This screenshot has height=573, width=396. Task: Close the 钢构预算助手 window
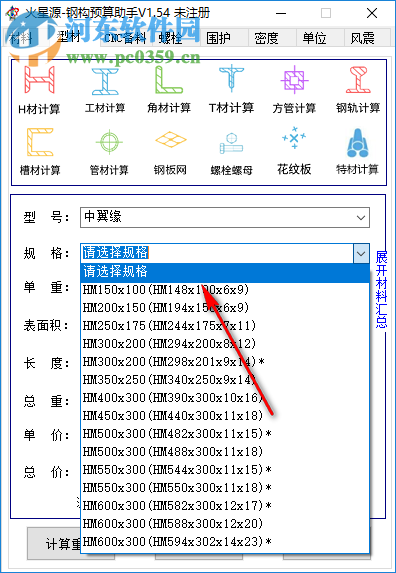[372, 14]
